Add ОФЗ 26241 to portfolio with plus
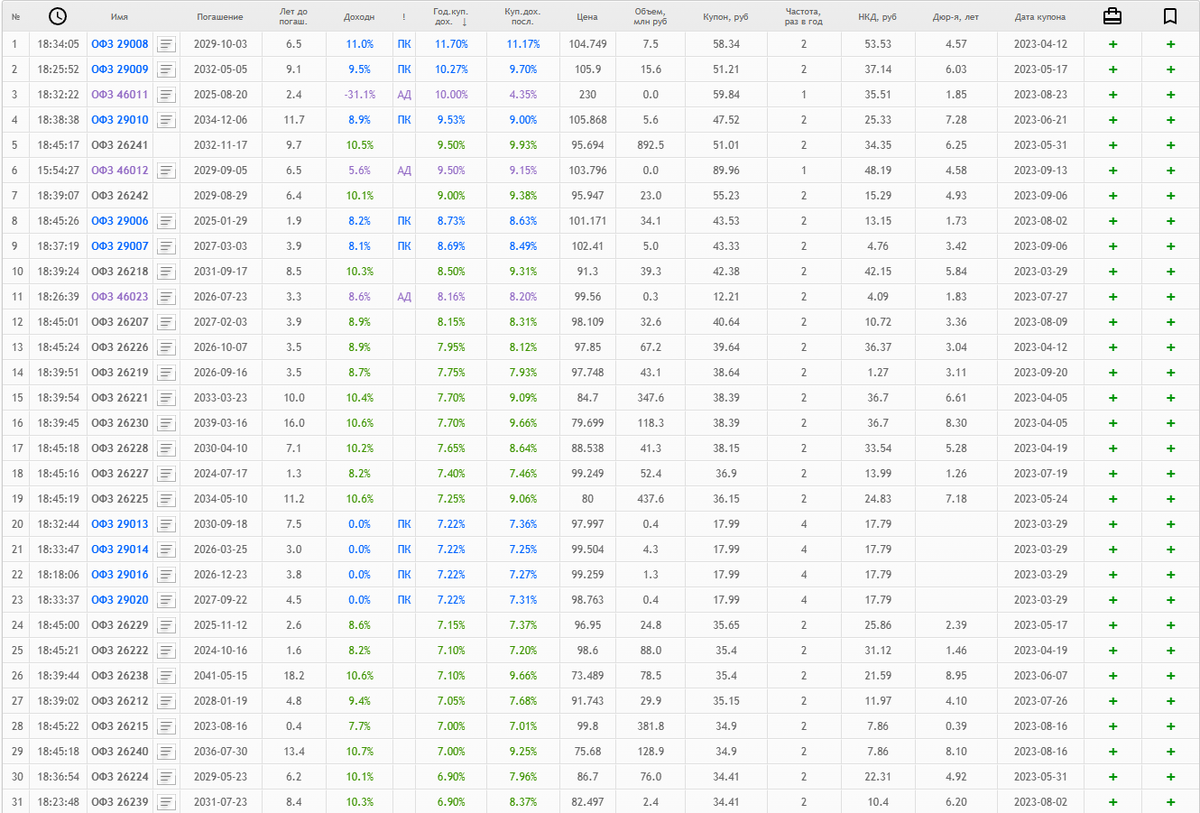 1111,145
